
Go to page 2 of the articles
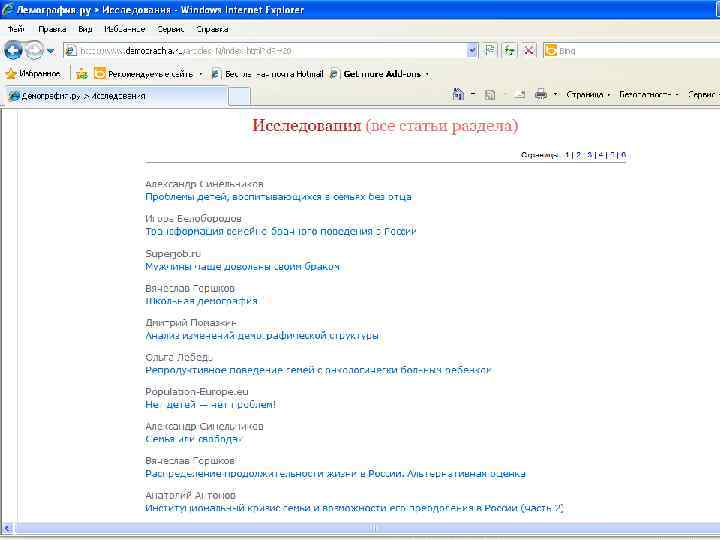pyautogui.click(x=579, y=155)
